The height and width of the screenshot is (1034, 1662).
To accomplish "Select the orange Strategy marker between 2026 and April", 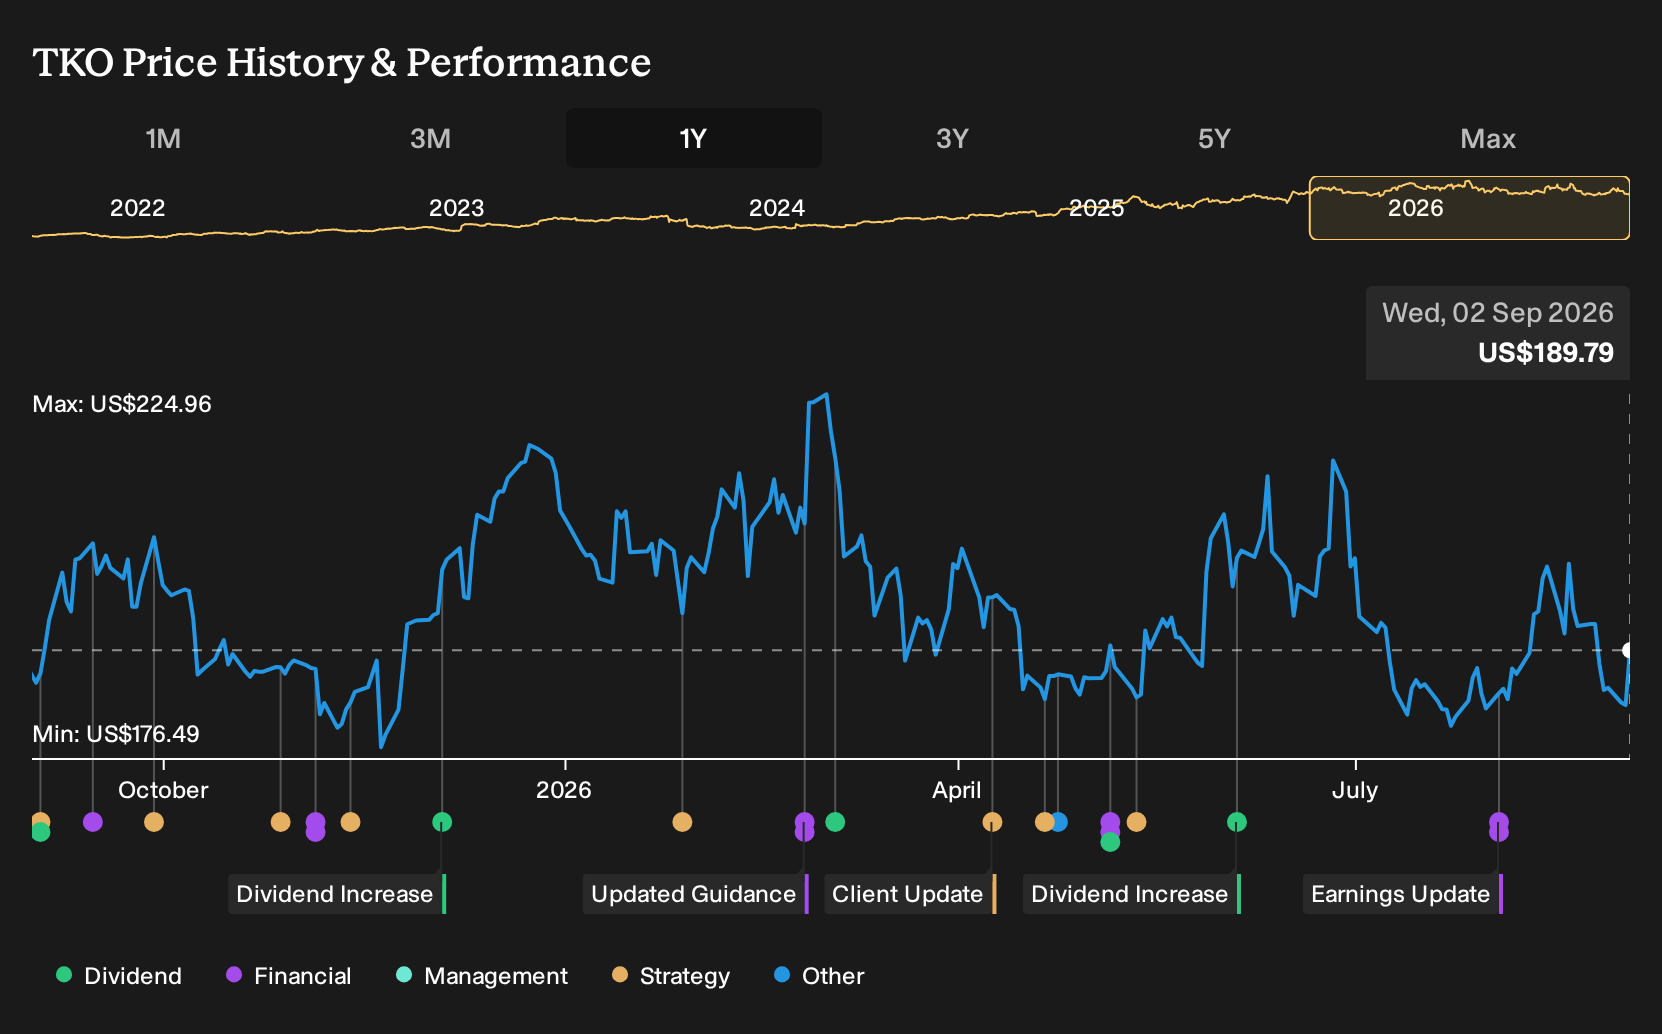I will pyautogui.click(x=682, y=822).
